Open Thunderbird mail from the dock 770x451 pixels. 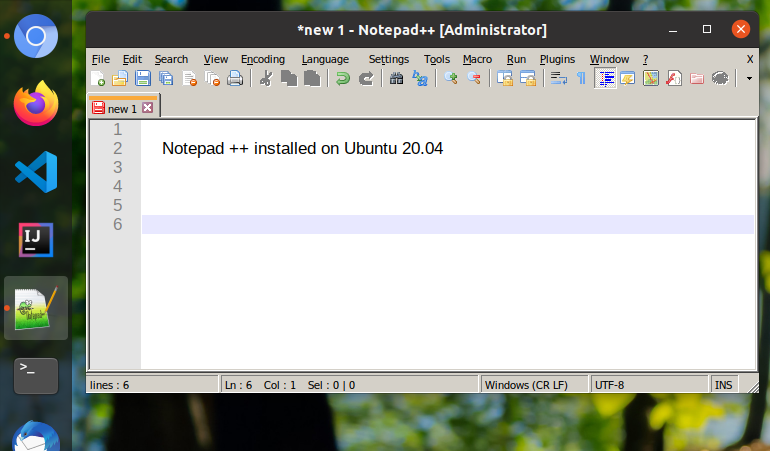click(36, 436)
